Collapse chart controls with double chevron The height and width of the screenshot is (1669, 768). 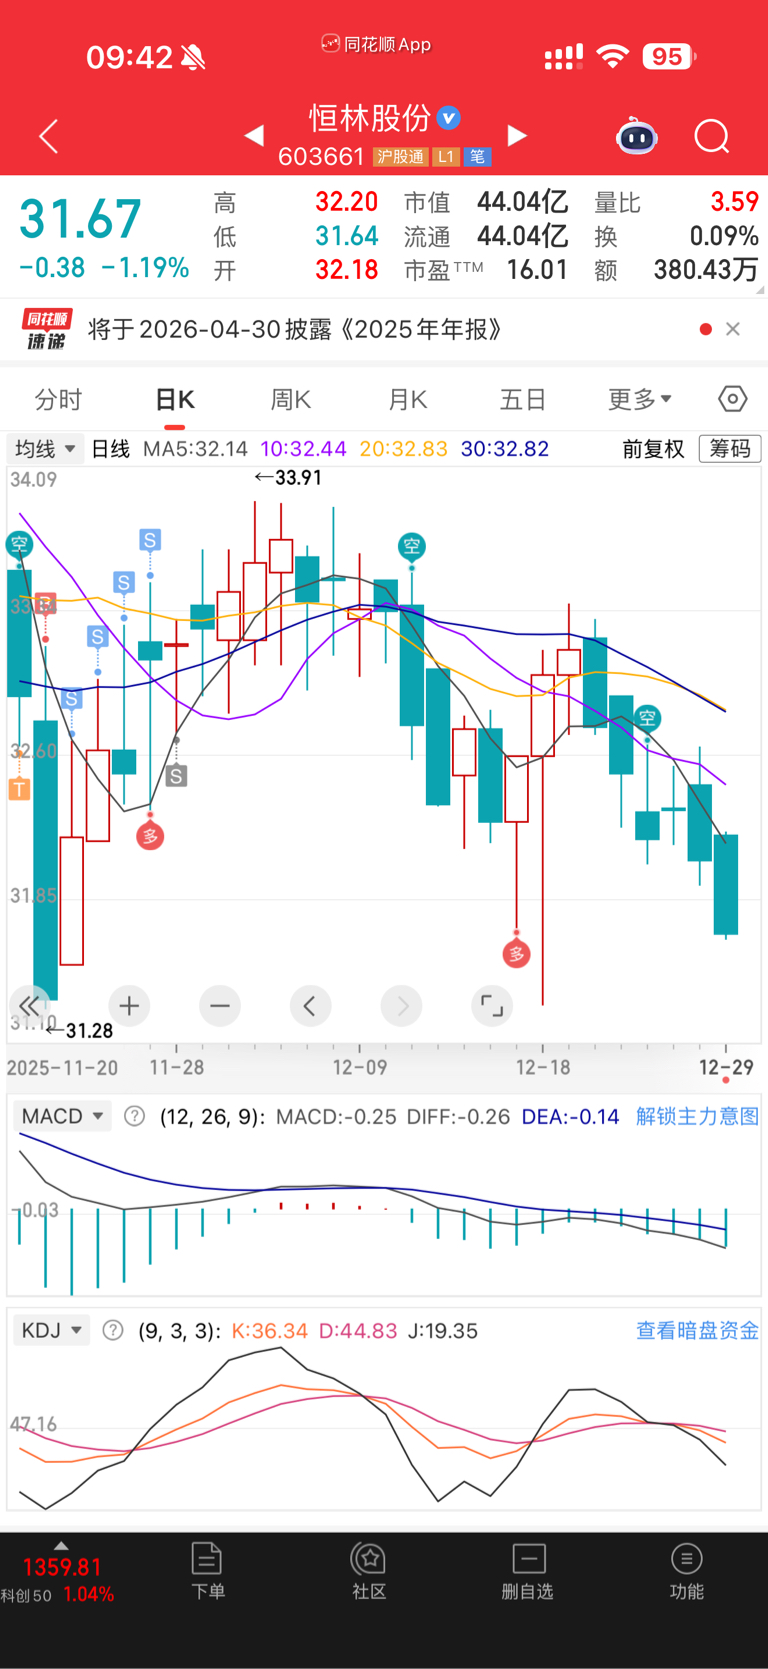click(29, 1005)
